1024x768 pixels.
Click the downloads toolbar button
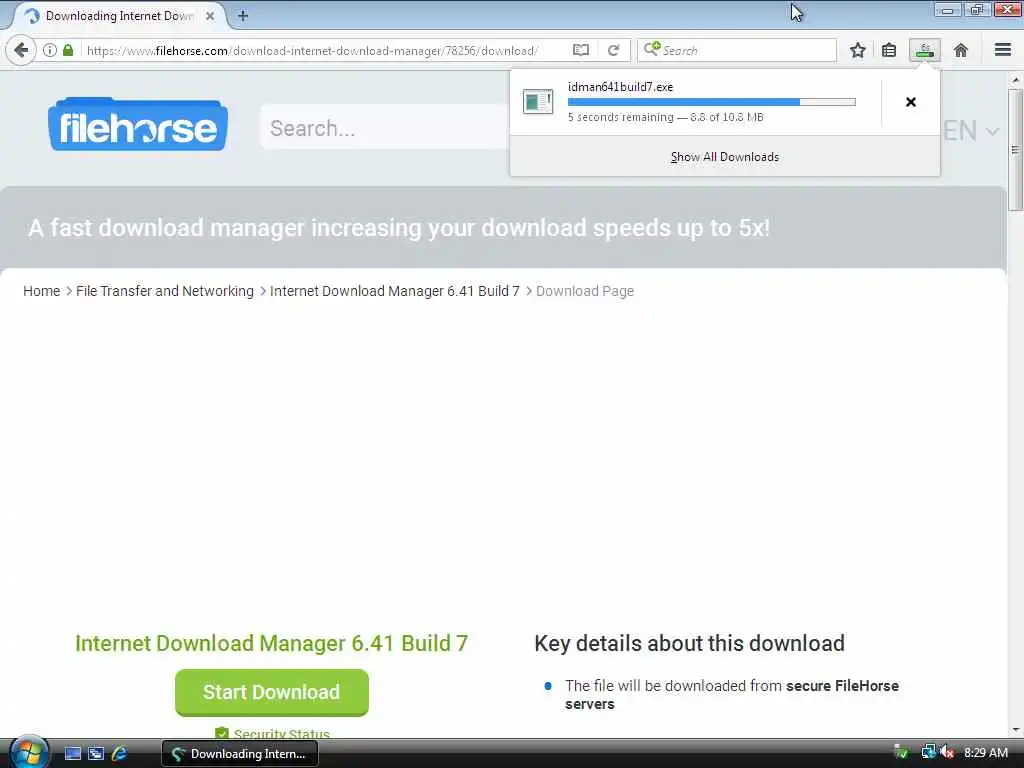pyautogui.click(x=925, y=50)
